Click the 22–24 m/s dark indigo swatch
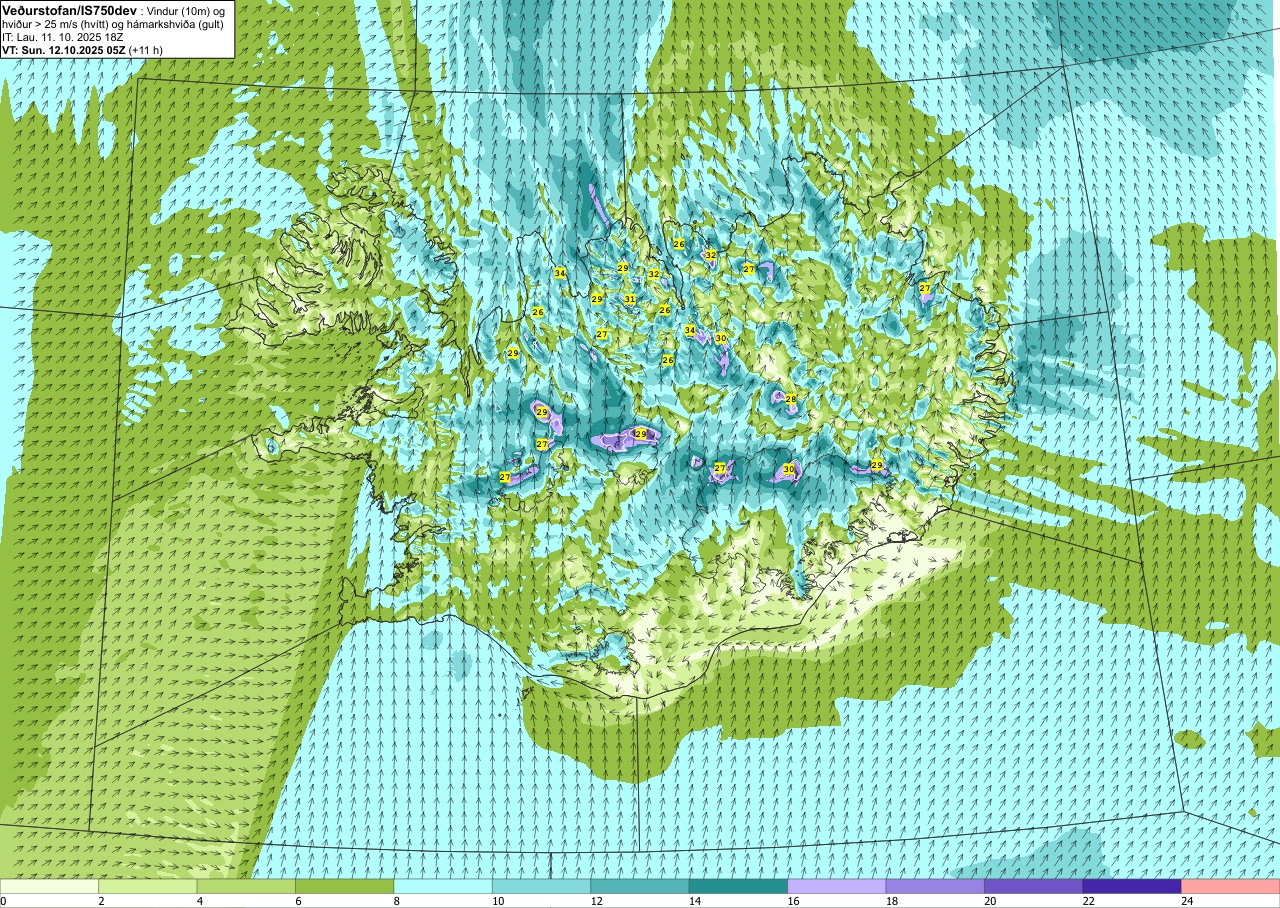Image resolution: width=1280 pixels, height=908 pixels. 1132,887
